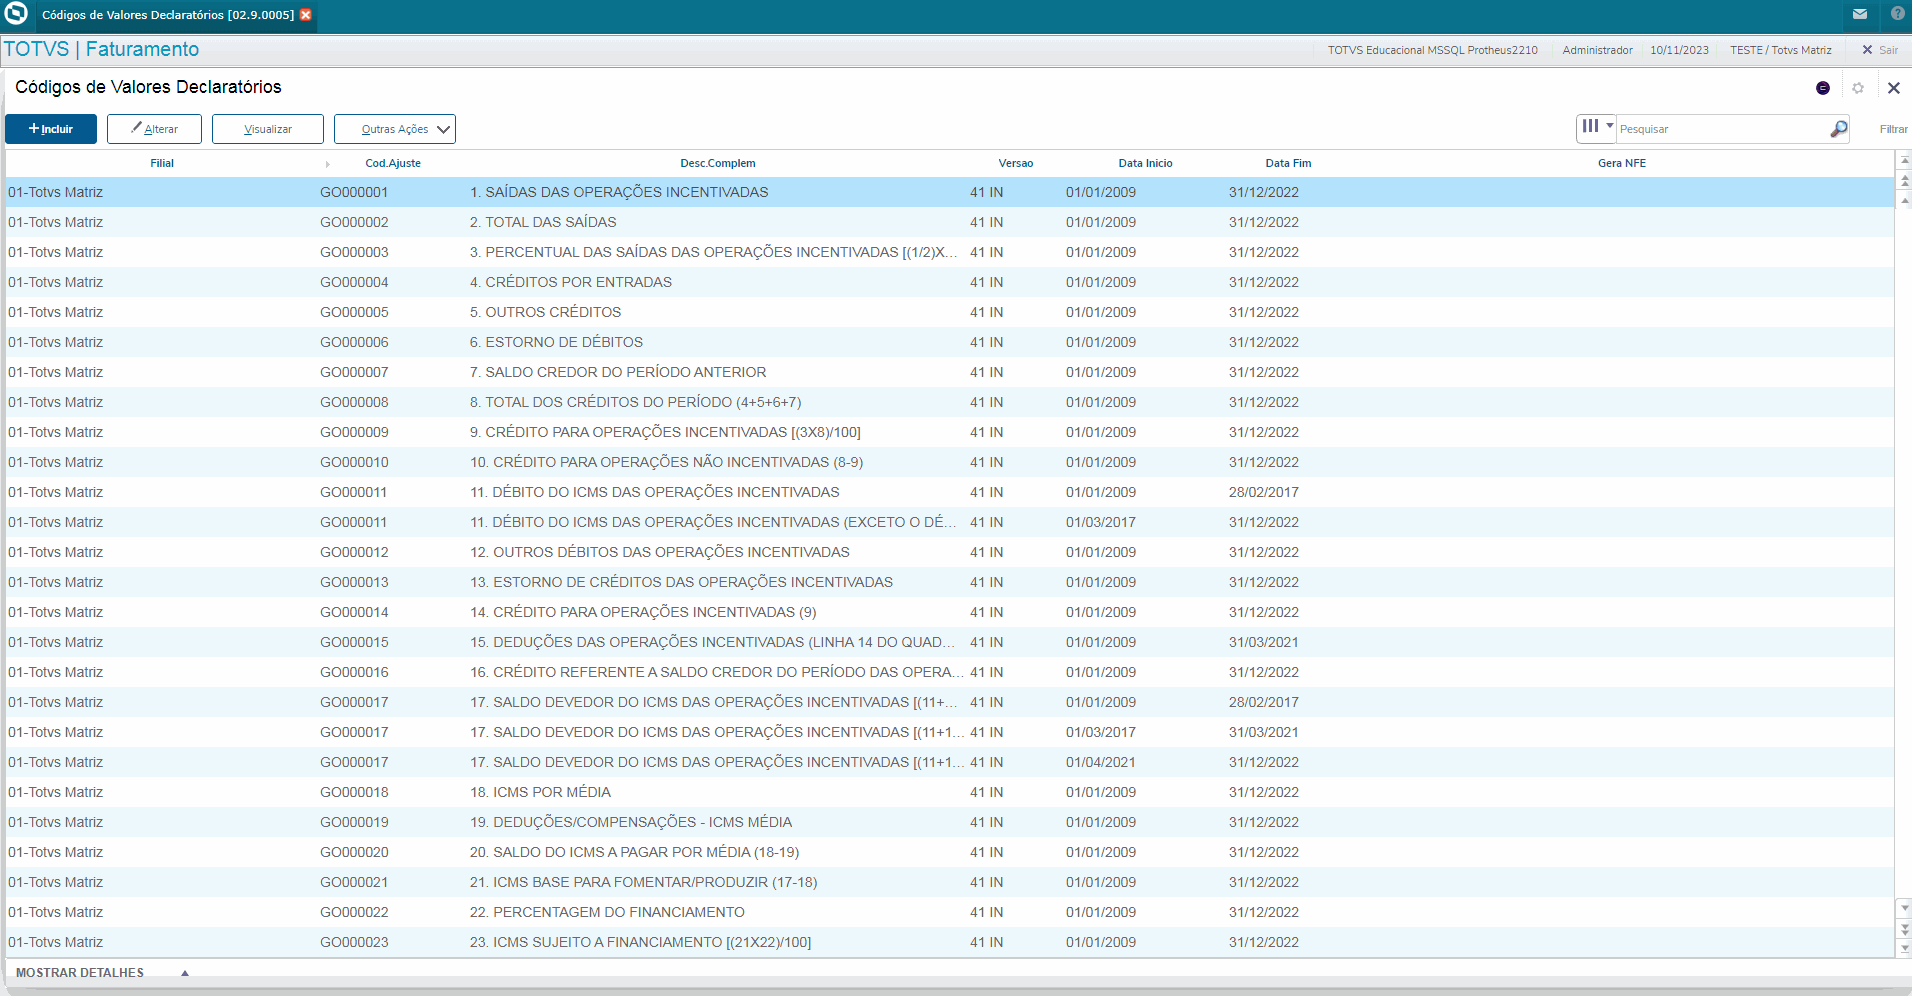Select code GO000008

tap(354, 402)
